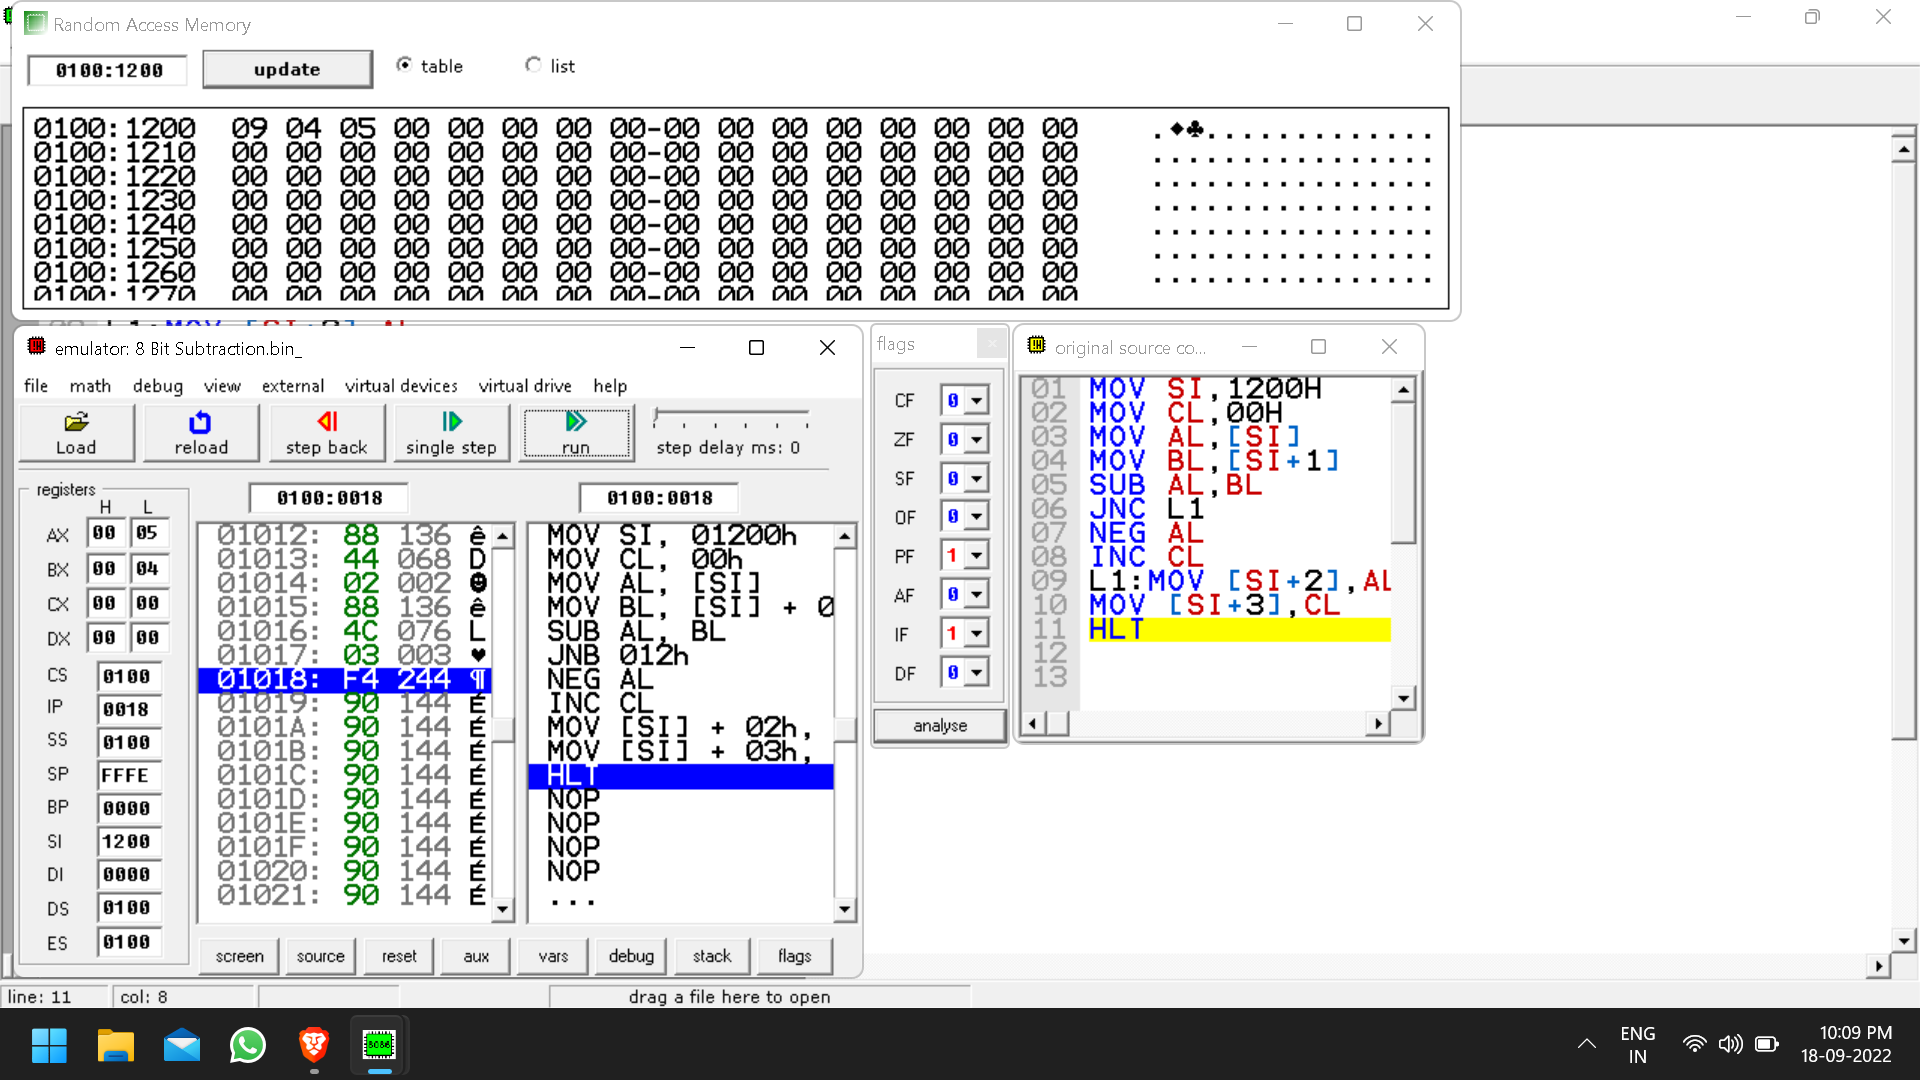Select the table view radio button

(x=404, y=64)
